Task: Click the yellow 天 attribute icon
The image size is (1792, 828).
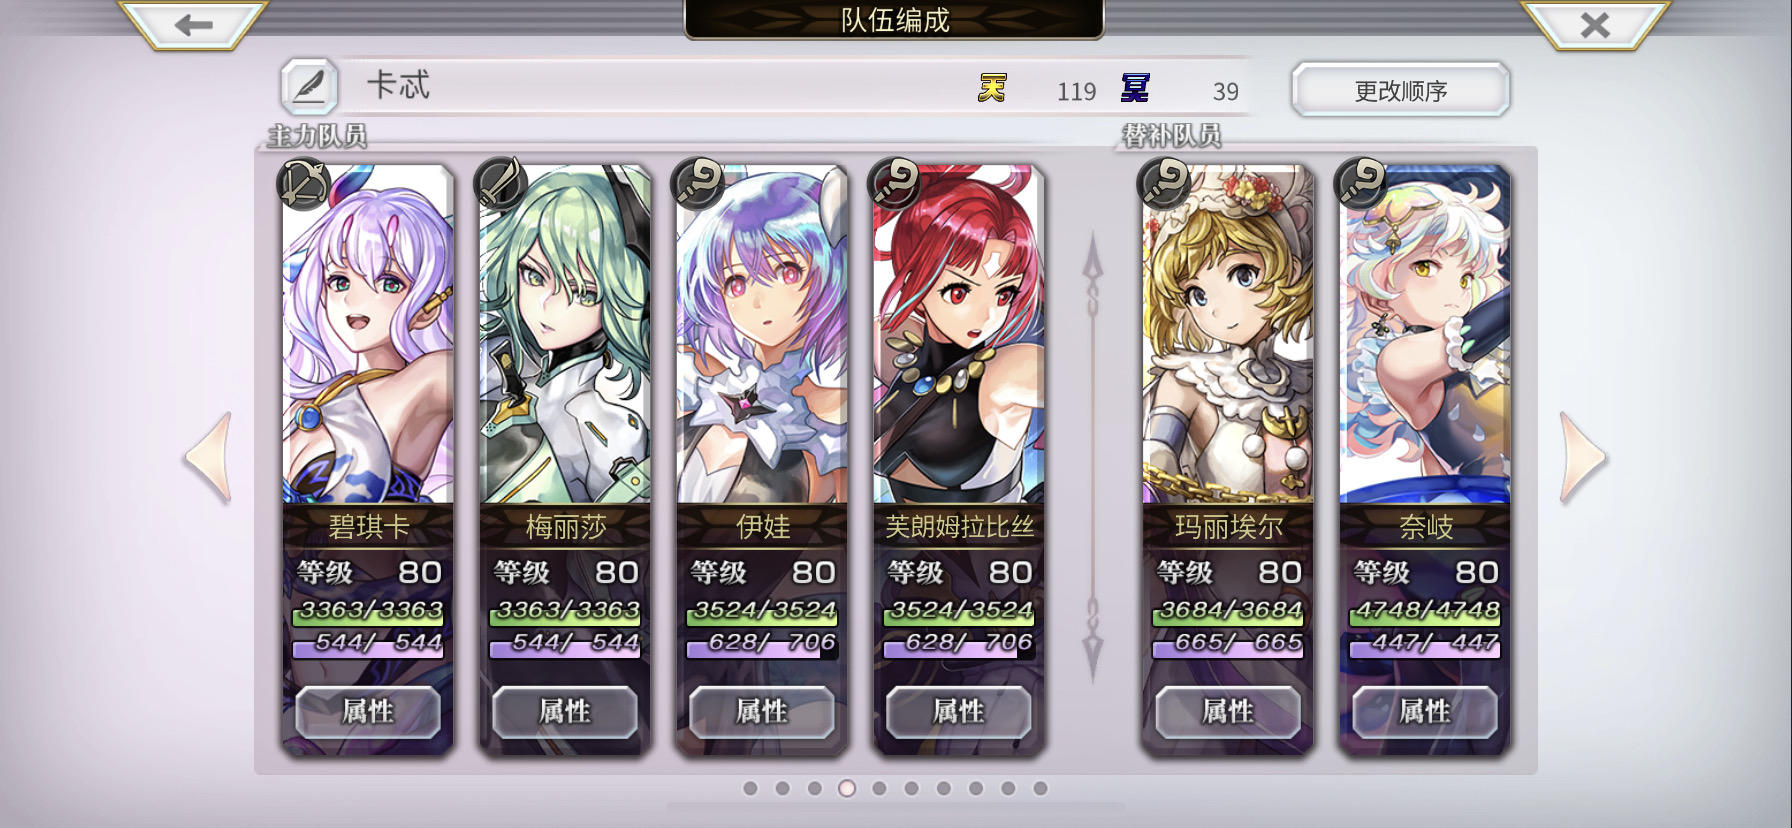Action: [x=992, y=89]
